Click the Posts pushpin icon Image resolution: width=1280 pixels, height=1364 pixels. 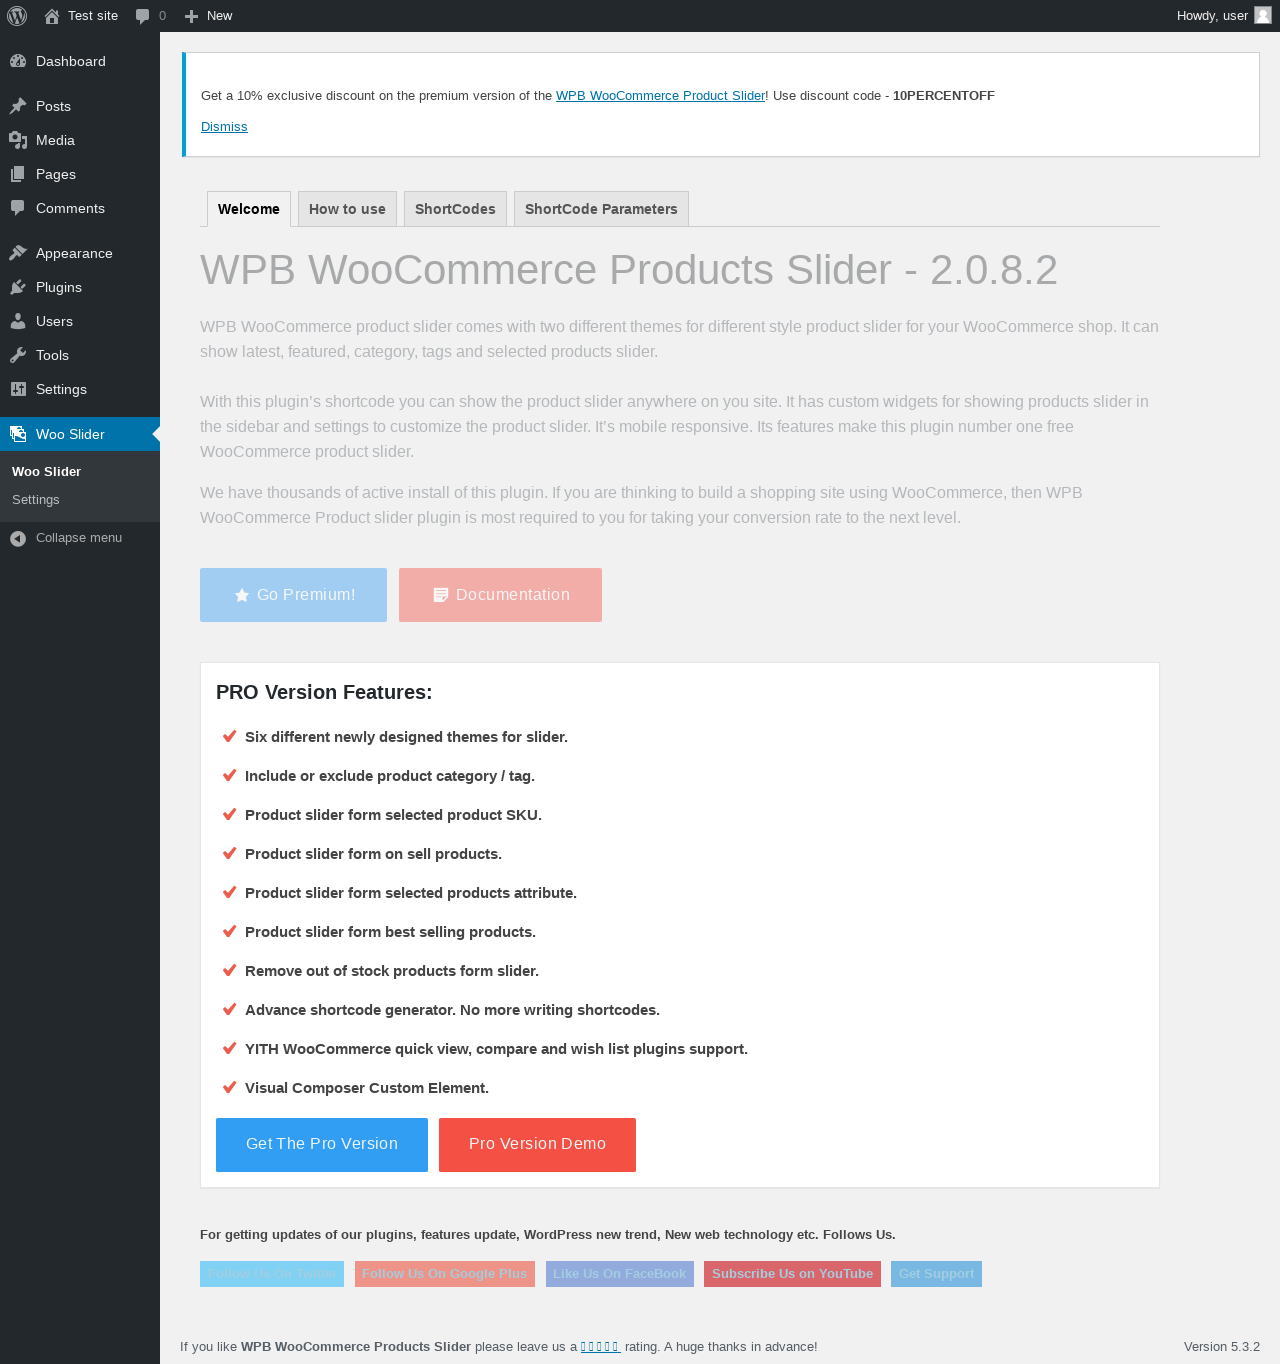pos(18,106)
